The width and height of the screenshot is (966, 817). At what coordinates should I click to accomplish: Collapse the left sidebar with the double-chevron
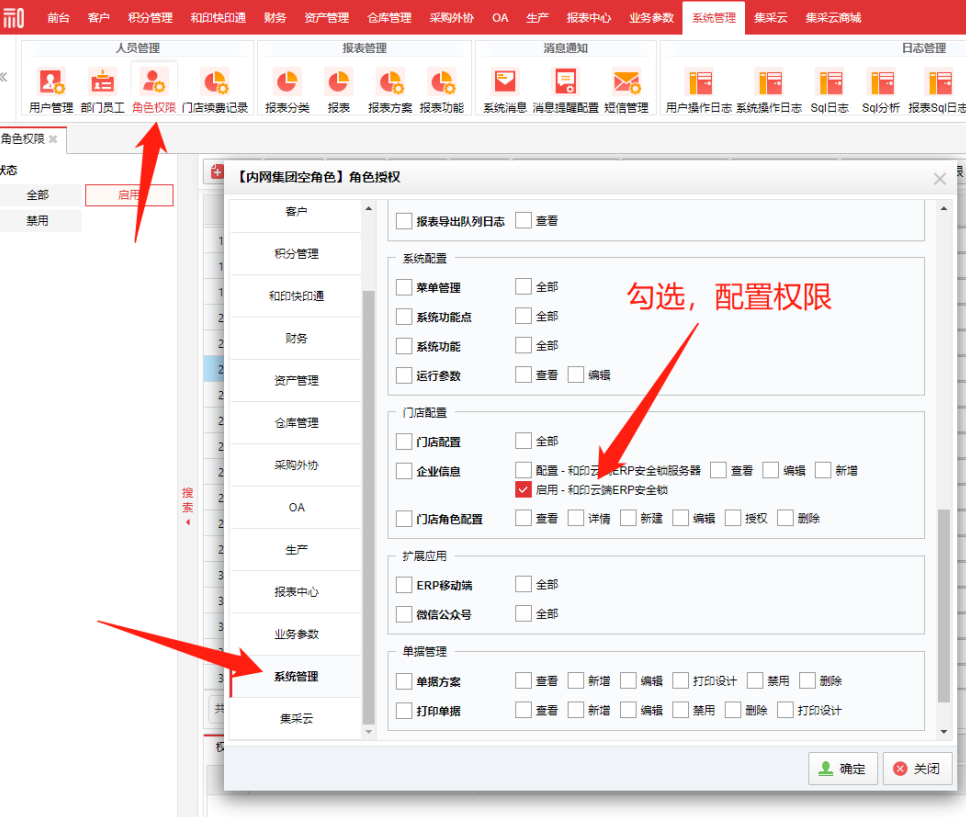[5, 78]
